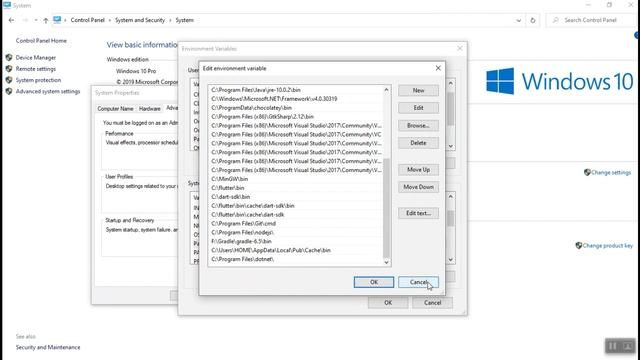Viewport: 640px width, 360px height.
Task: Cancel the Edit environment variable dialog
Action: tap(418, 282)
